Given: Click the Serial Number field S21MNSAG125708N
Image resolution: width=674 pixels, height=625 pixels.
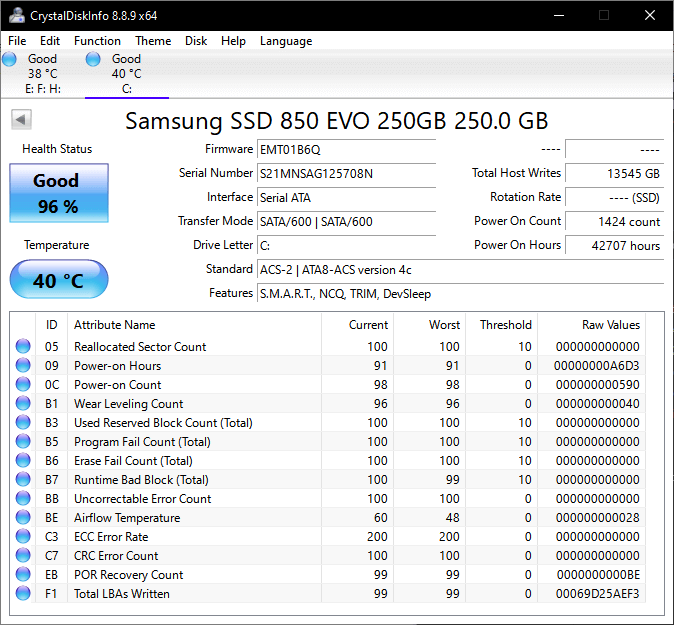Looking at the screenshot, I should pyautogui.click(x=346, y=174).
